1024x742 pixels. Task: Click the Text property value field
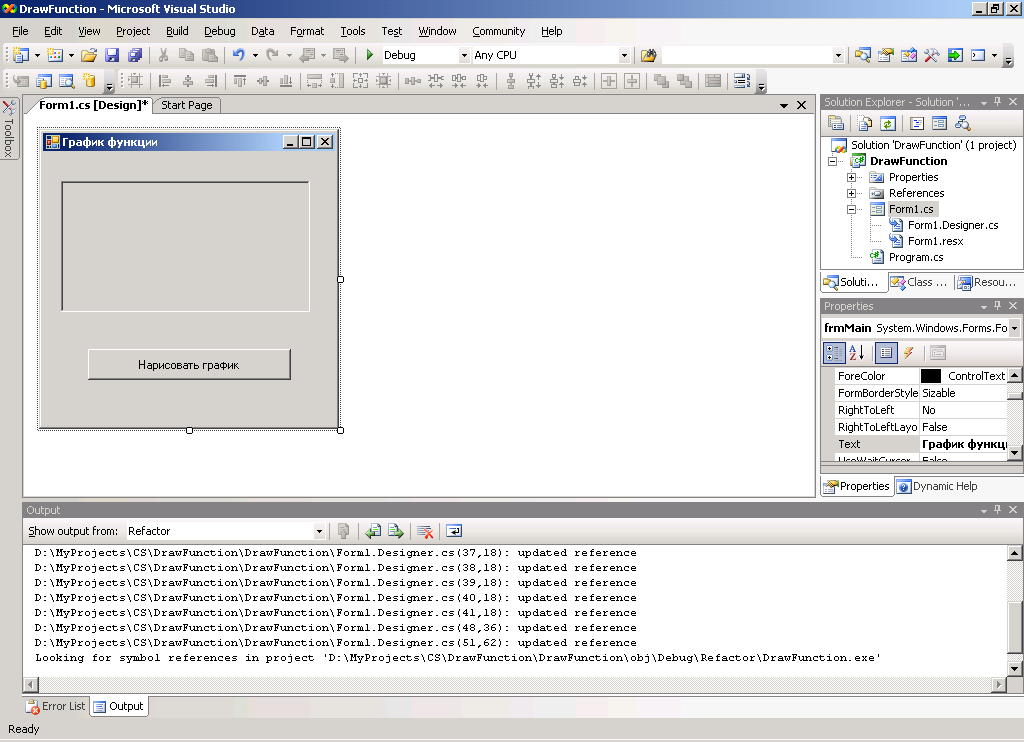964,444
